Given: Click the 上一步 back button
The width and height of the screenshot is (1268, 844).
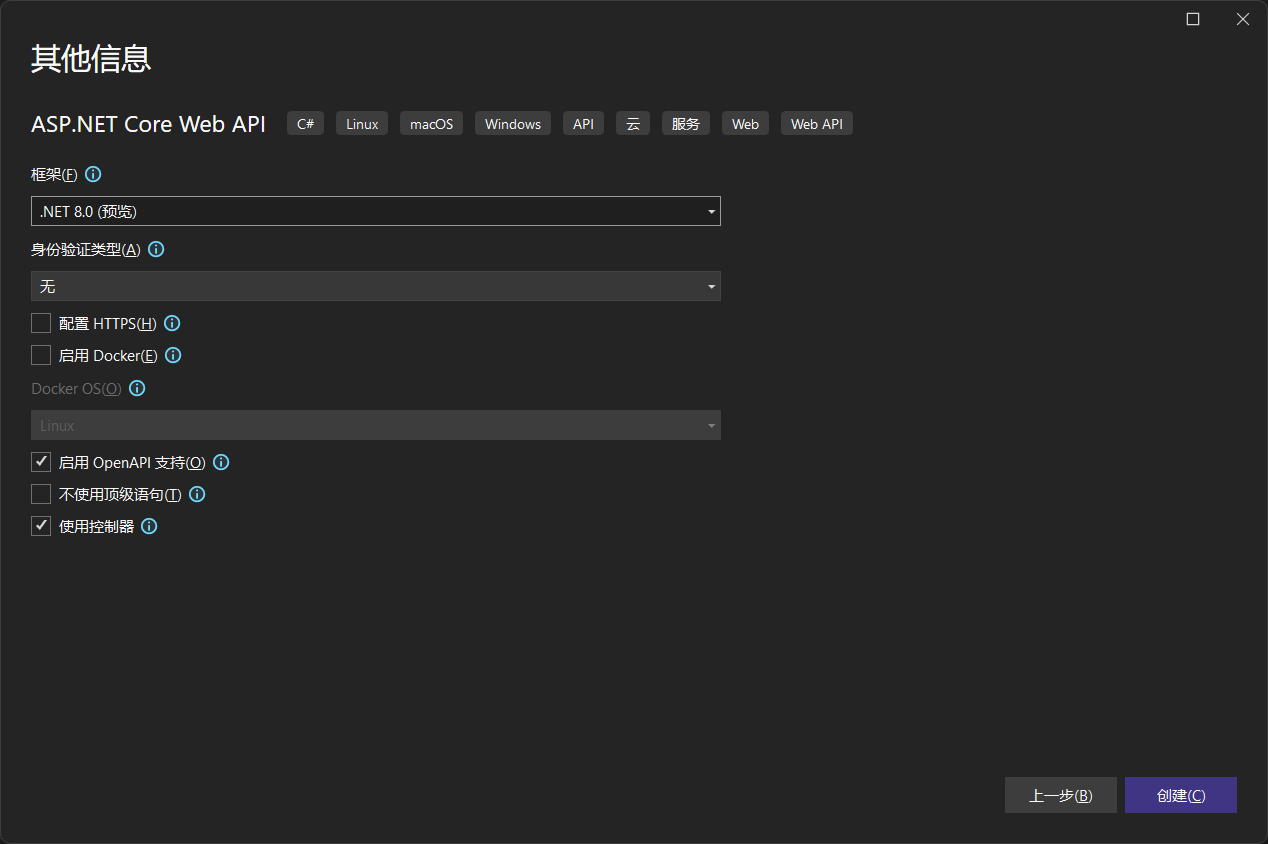Looking at the screenshot, I should click(x=1061, y=795).
